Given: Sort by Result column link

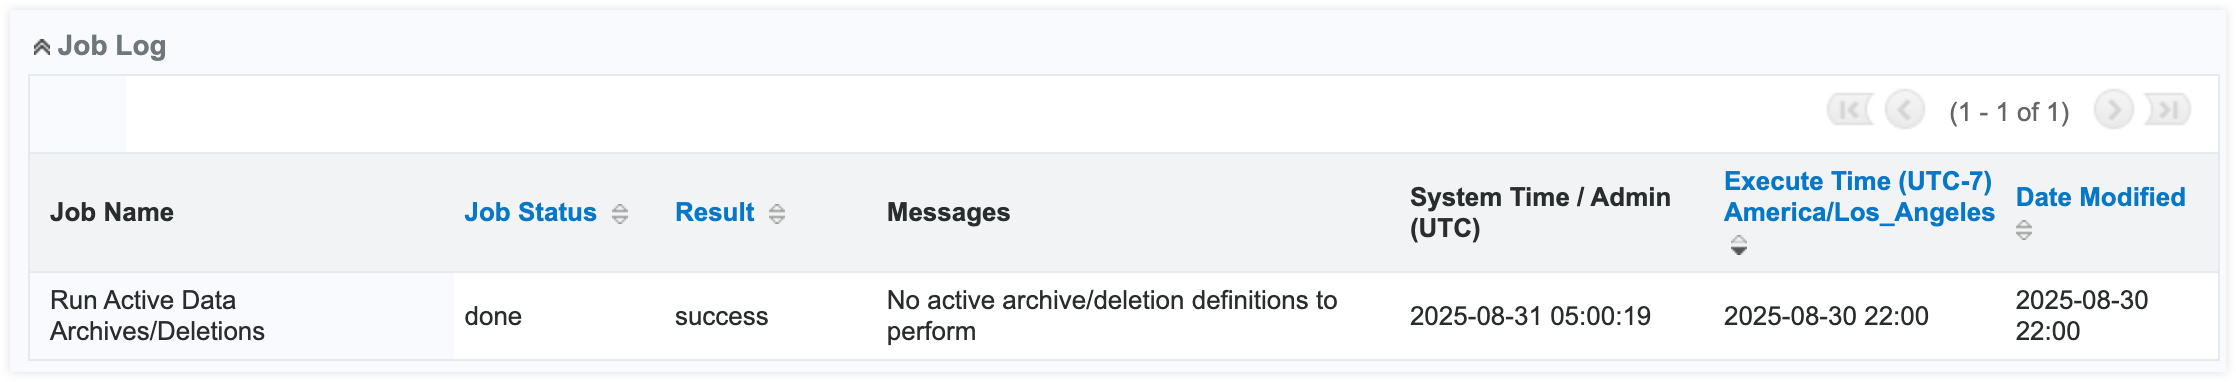Looking at the screenshot, I should [x=714, y=212].
